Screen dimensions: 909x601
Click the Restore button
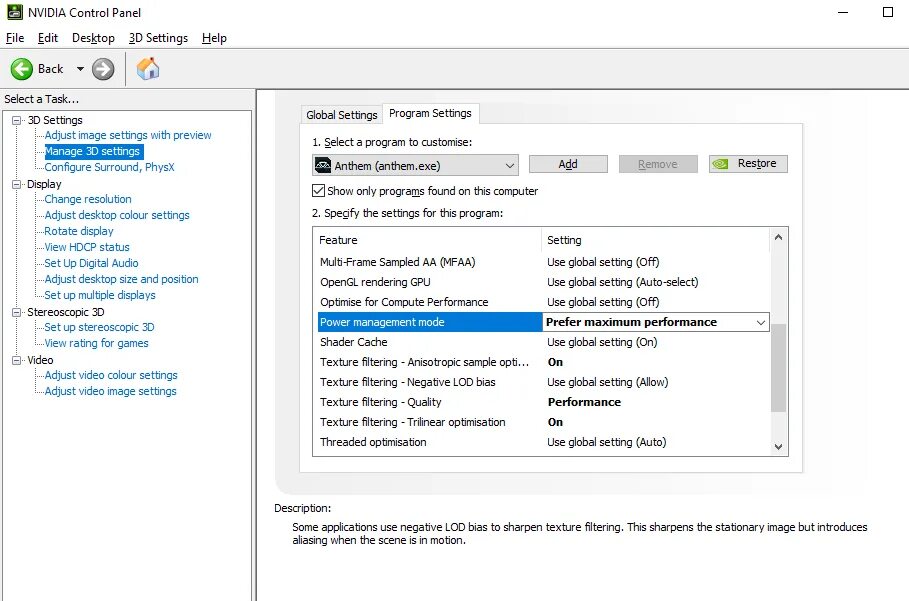pos(748,164)
